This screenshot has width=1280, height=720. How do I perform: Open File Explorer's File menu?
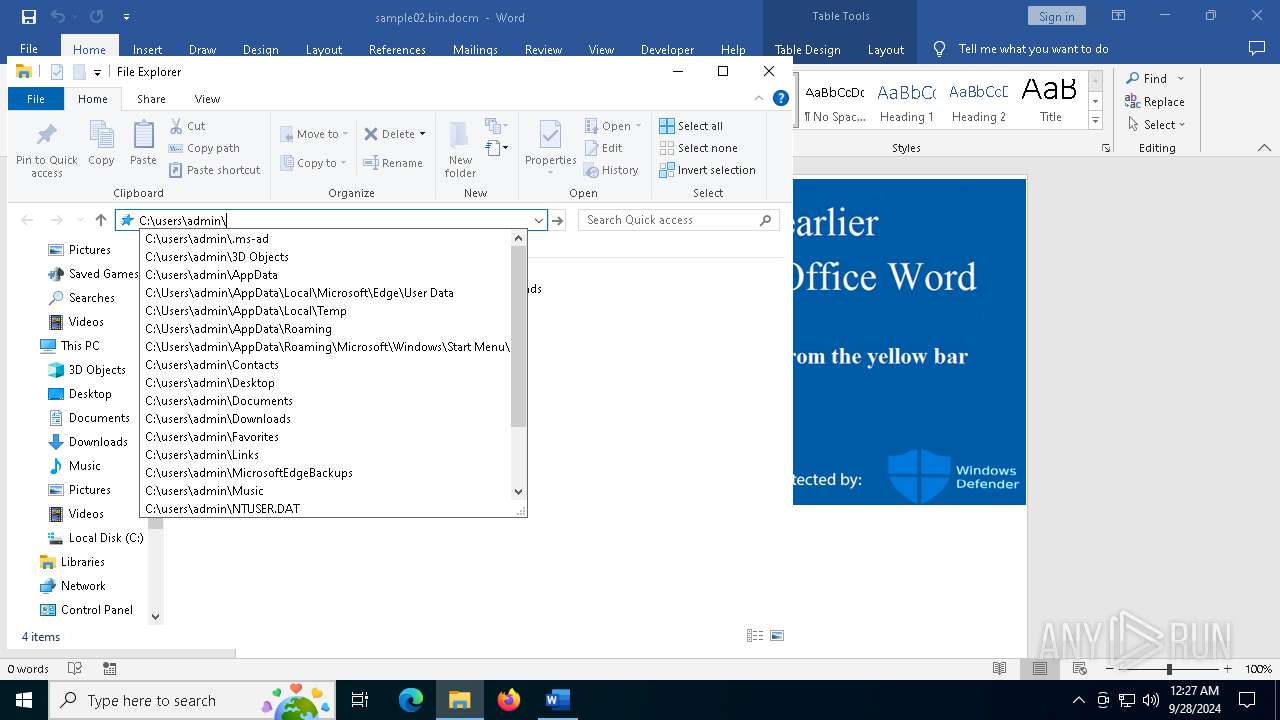point(35,99)
